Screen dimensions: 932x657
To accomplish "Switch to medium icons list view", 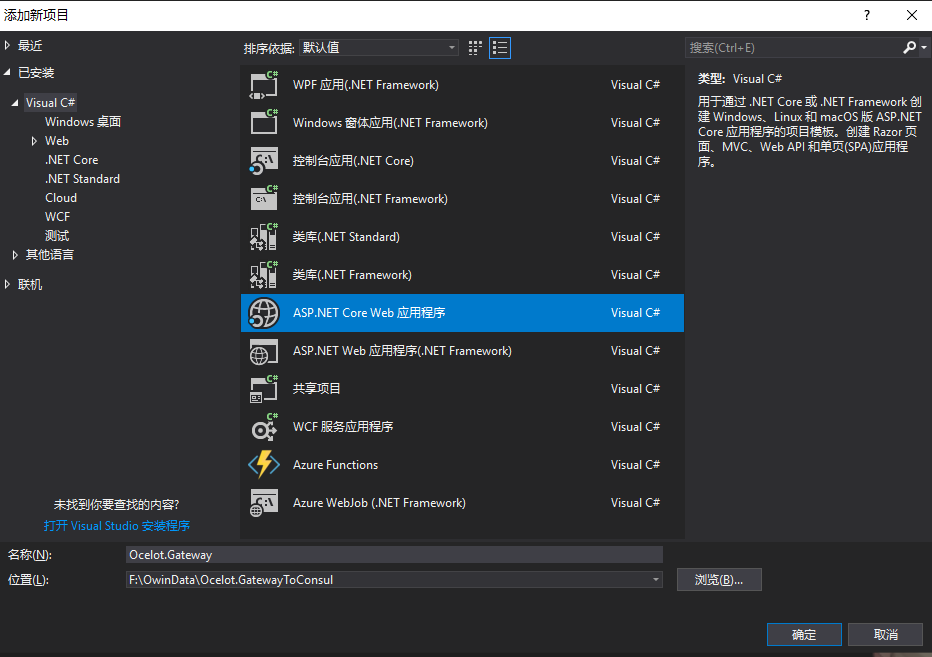I will tap(500, 48).
